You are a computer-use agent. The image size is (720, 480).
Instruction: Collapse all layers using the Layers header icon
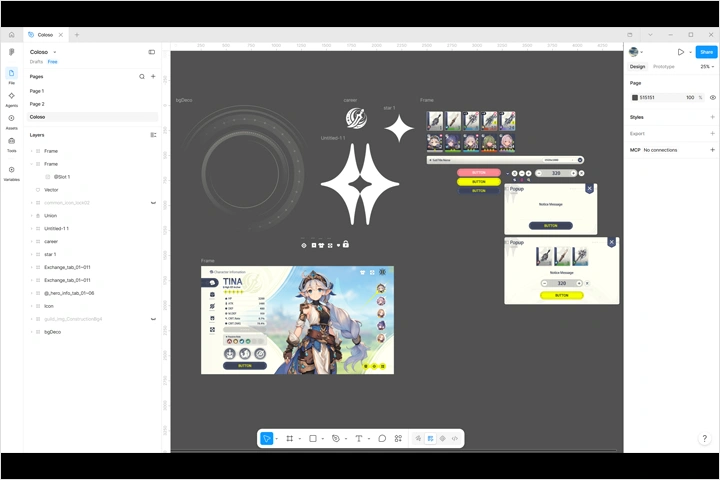153,135
